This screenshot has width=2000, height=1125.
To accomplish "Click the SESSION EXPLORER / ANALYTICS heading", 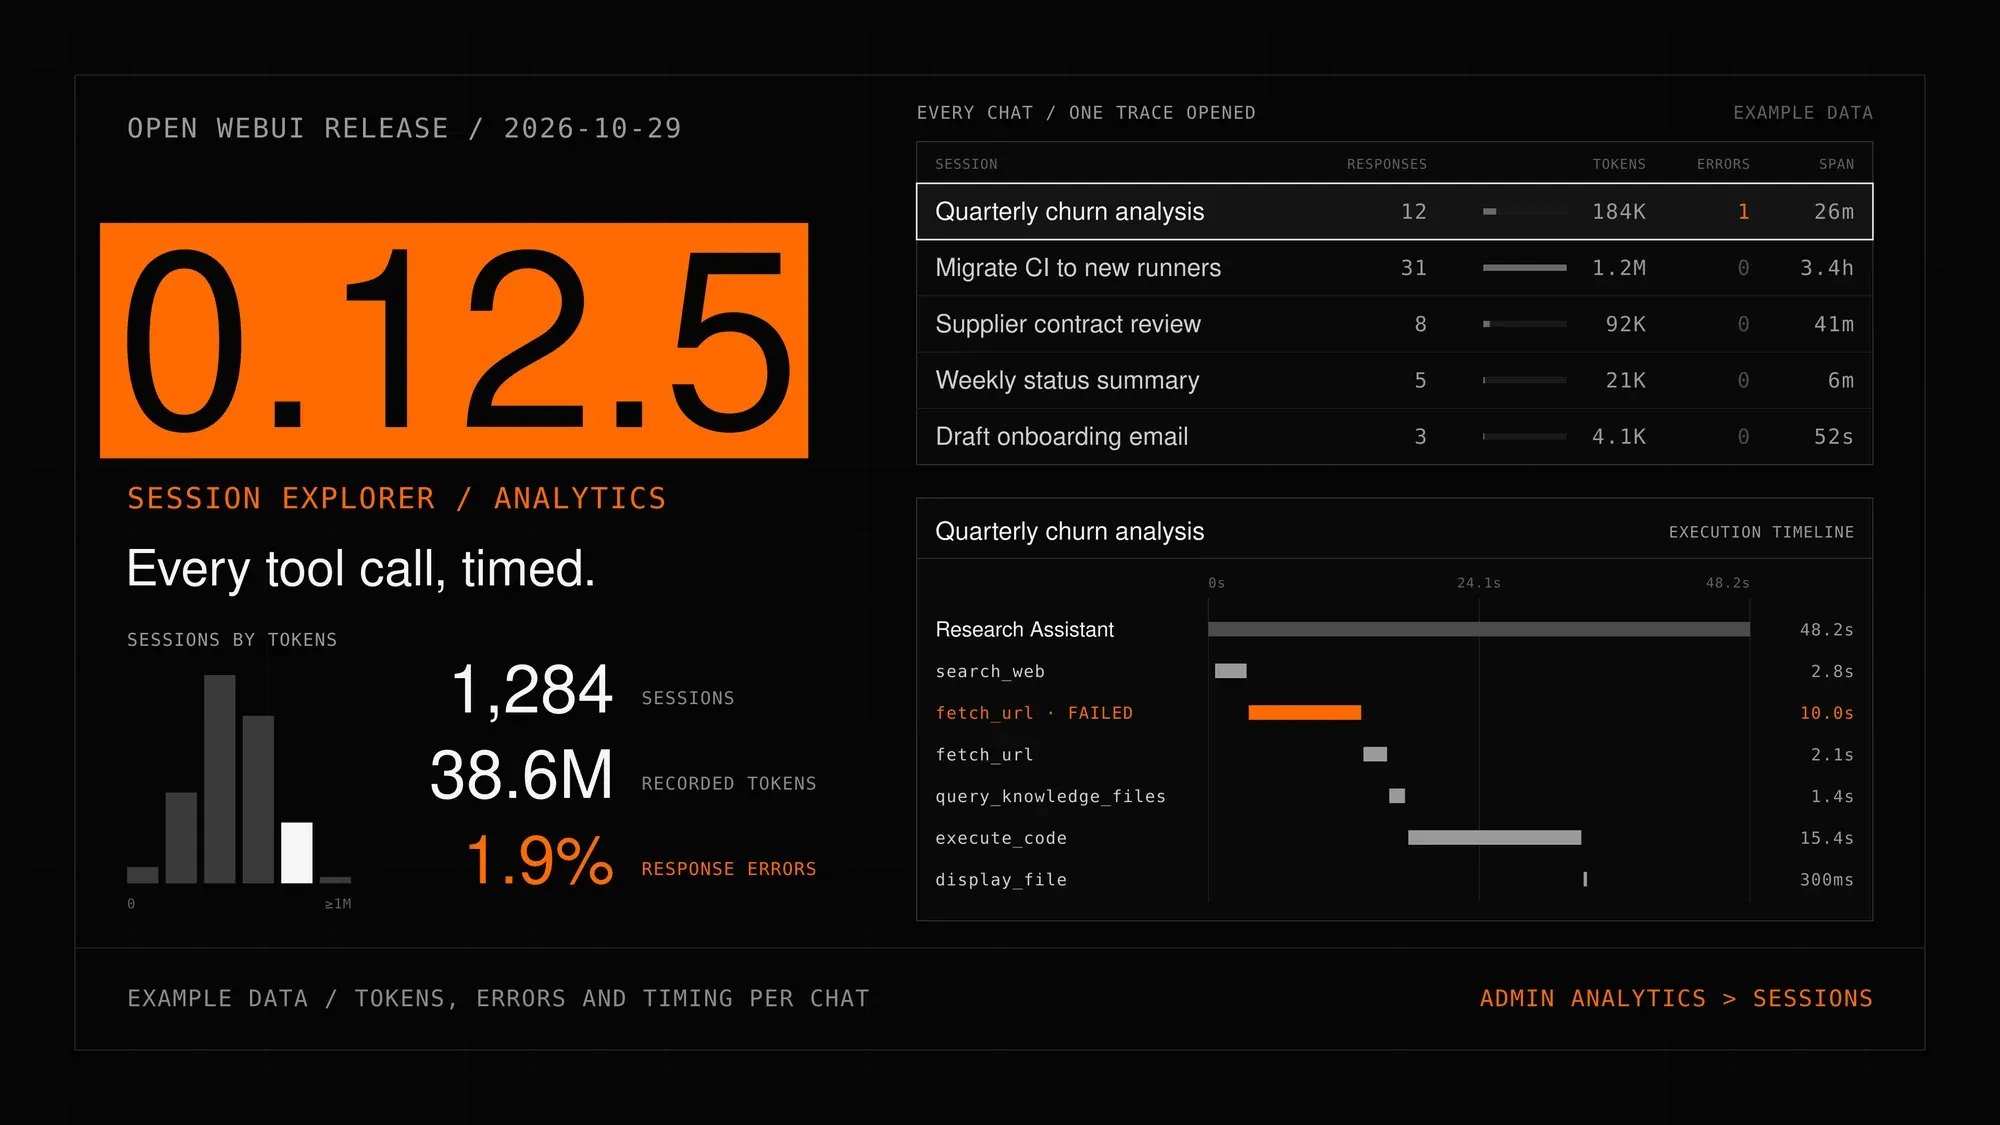I will (396, 498).
